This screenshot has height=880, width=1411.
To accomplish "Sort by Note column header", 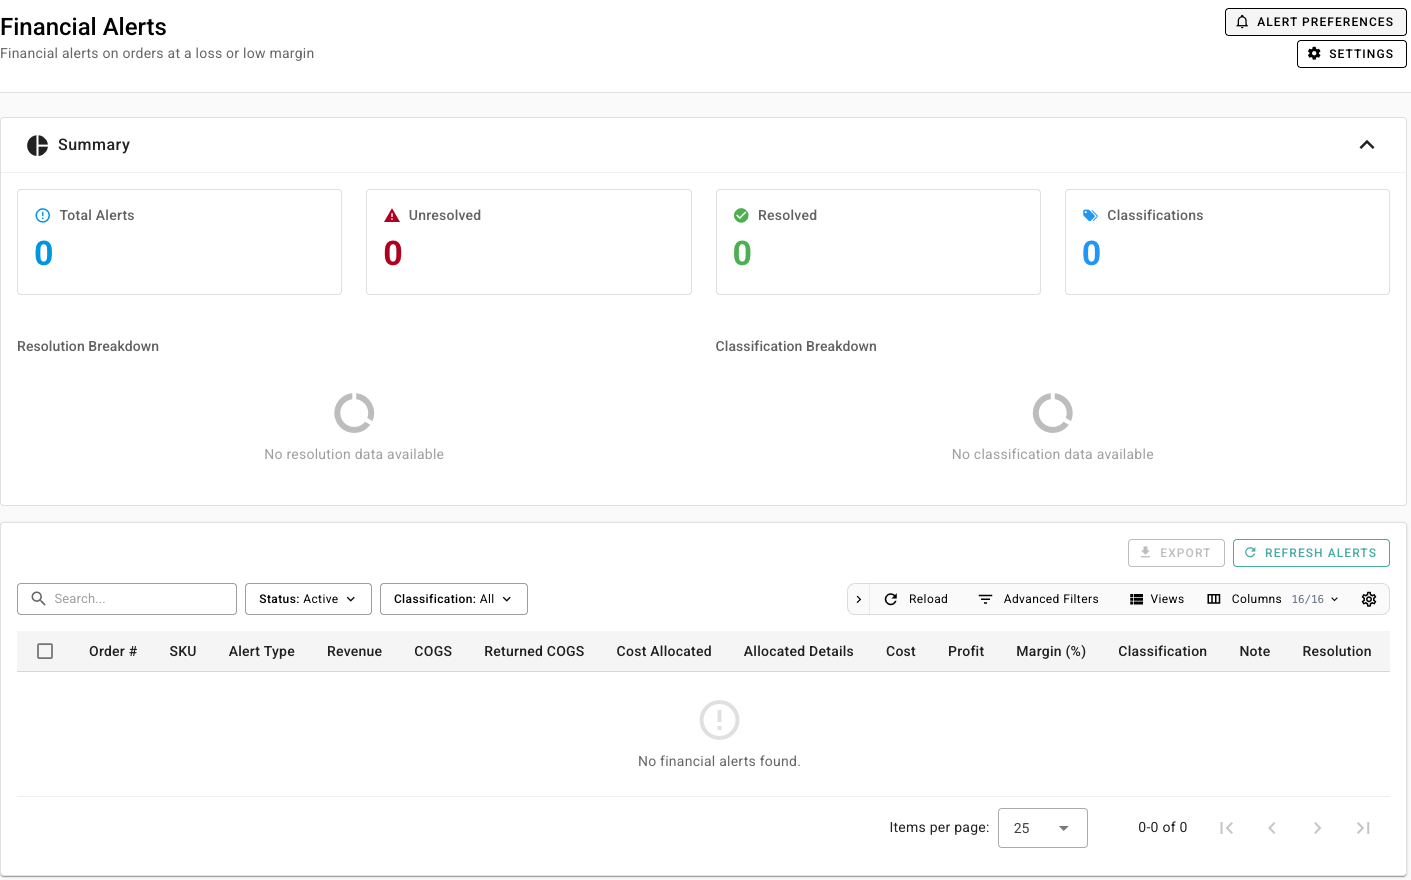I will 1255,651.
